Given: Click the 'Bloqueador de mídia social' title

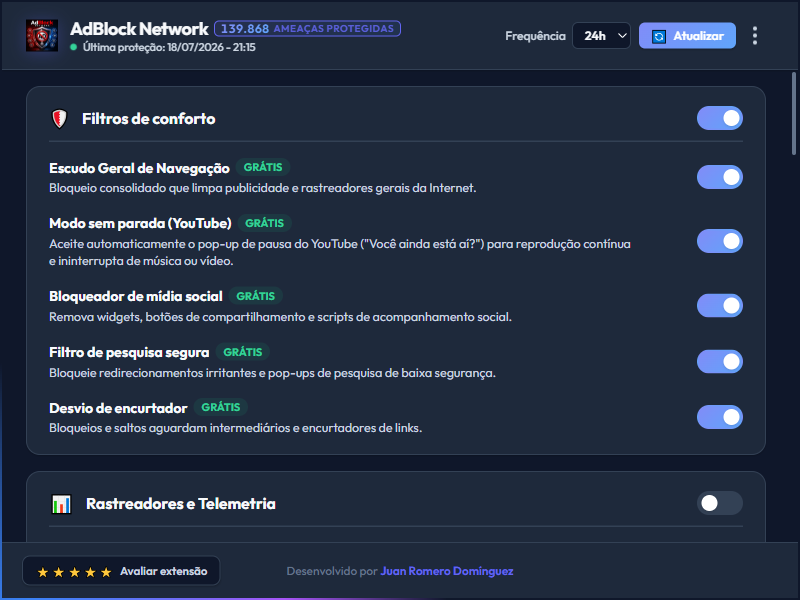Looking at the screenshot, I should 136,296.
